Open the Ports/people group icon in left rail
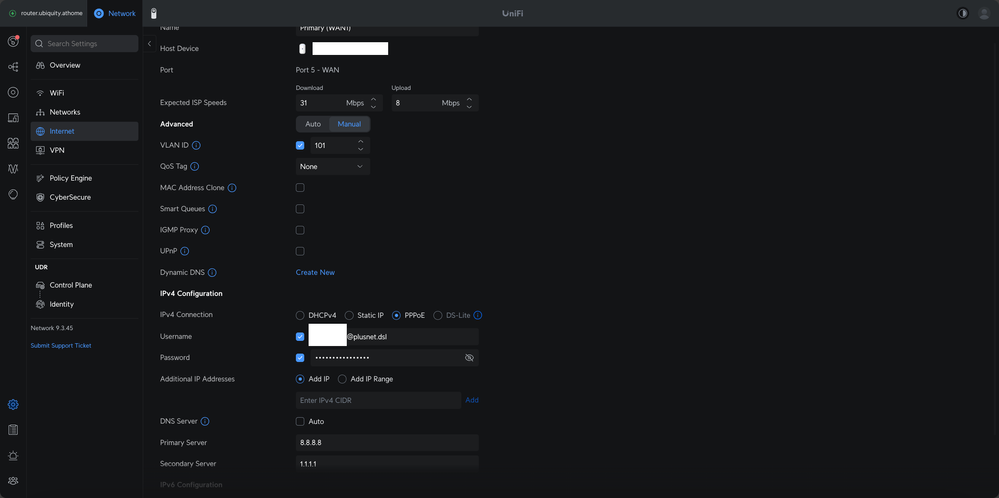The height and width of the screenshot is (498, 999). click(x=13, y=143)
